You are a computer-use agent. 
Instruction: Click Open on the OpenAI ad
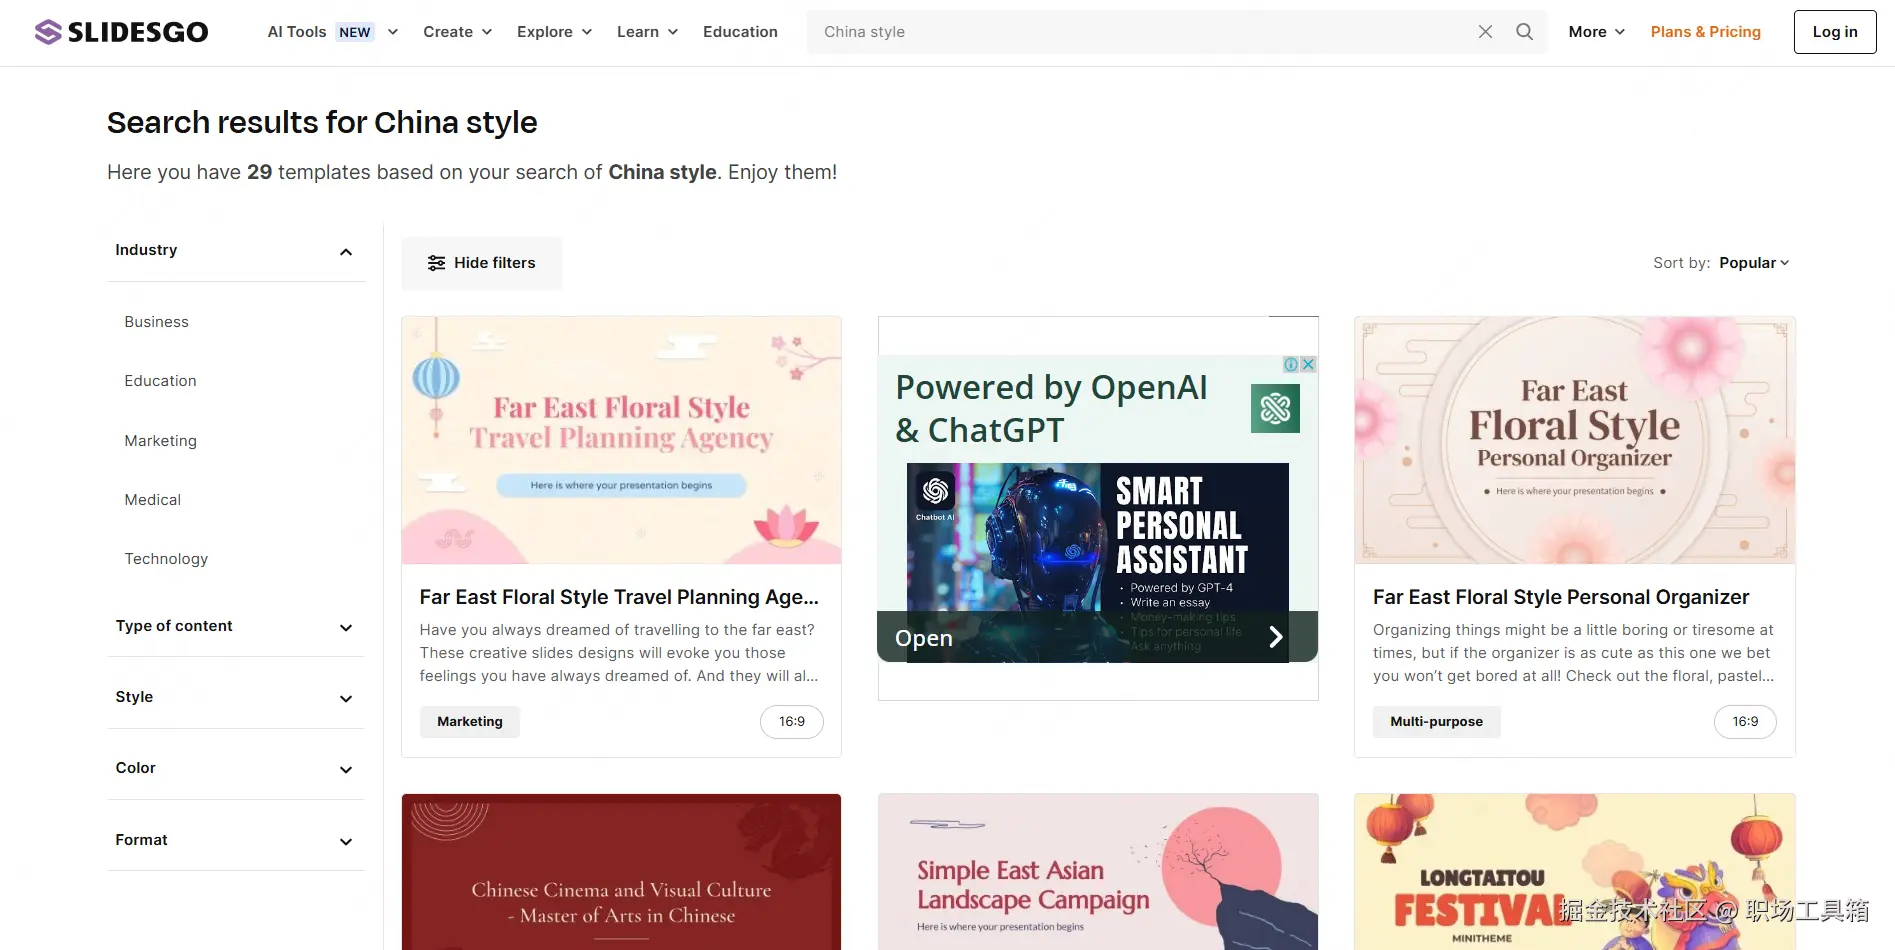924,638
